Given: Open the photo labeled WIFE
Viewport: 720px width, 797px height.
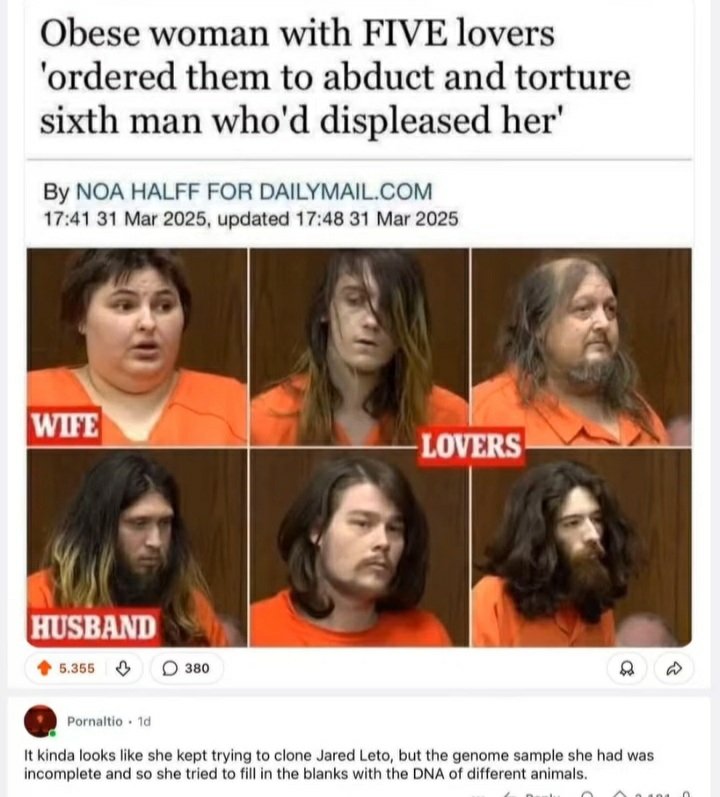Looking at the screenshot, I should (137, 347).
